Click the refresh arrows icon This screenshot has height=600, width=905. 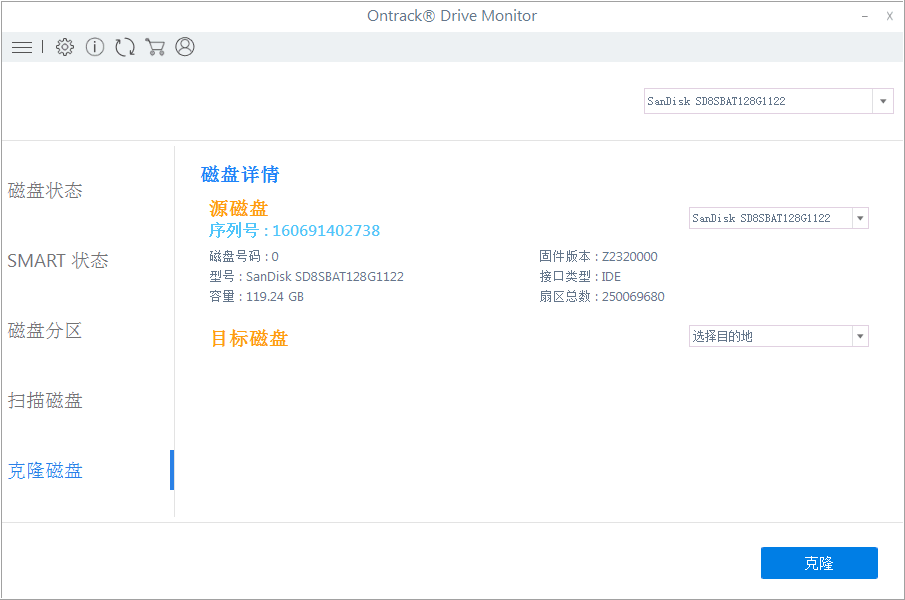click(x=125, y=47)
